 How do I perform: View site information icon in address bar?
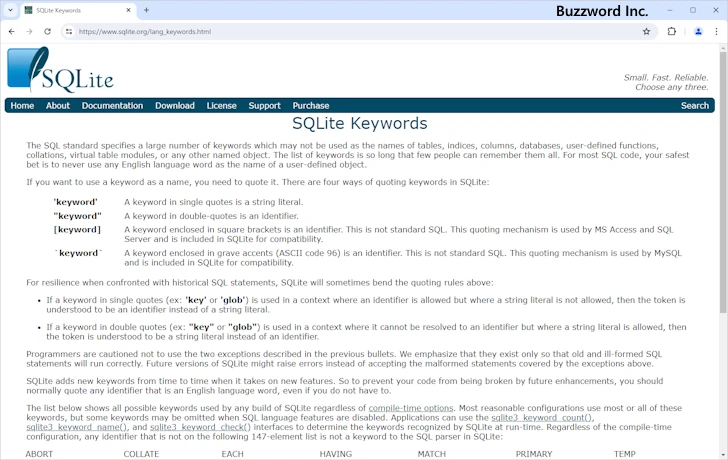coord(69,31)
